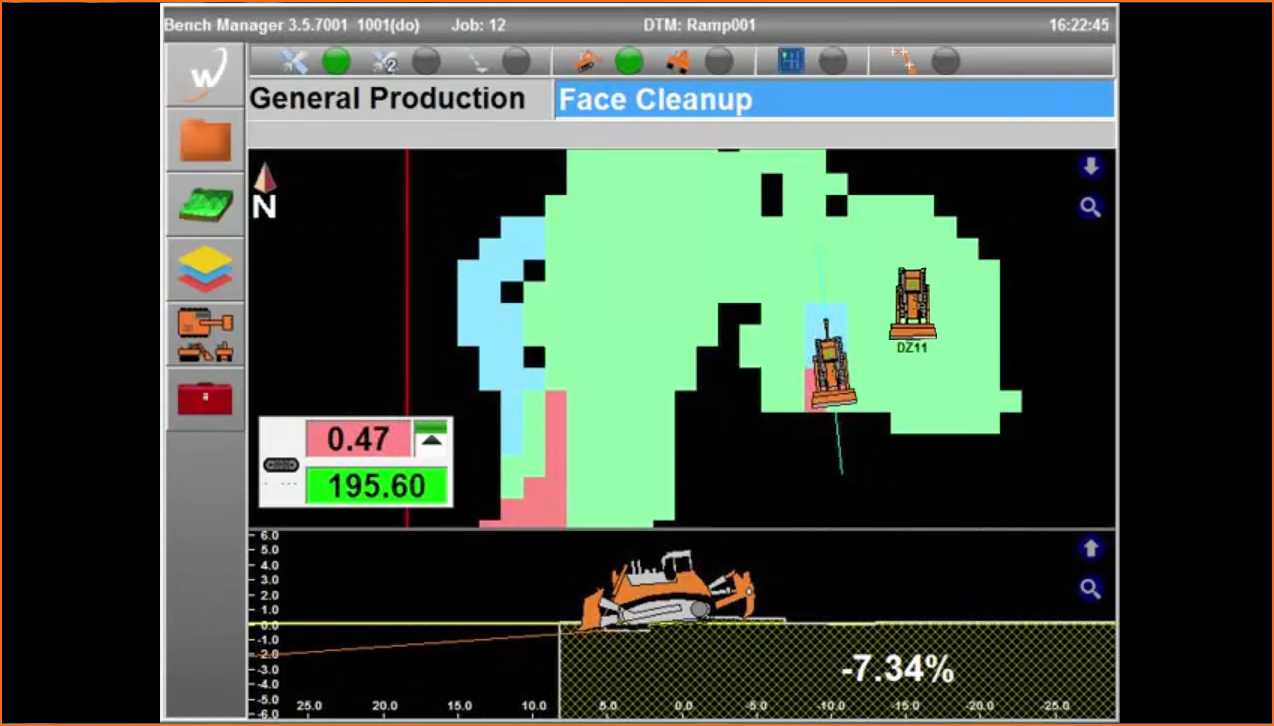Select the secondary GPS satellite icon labeled 2

(x=384, y=61)
